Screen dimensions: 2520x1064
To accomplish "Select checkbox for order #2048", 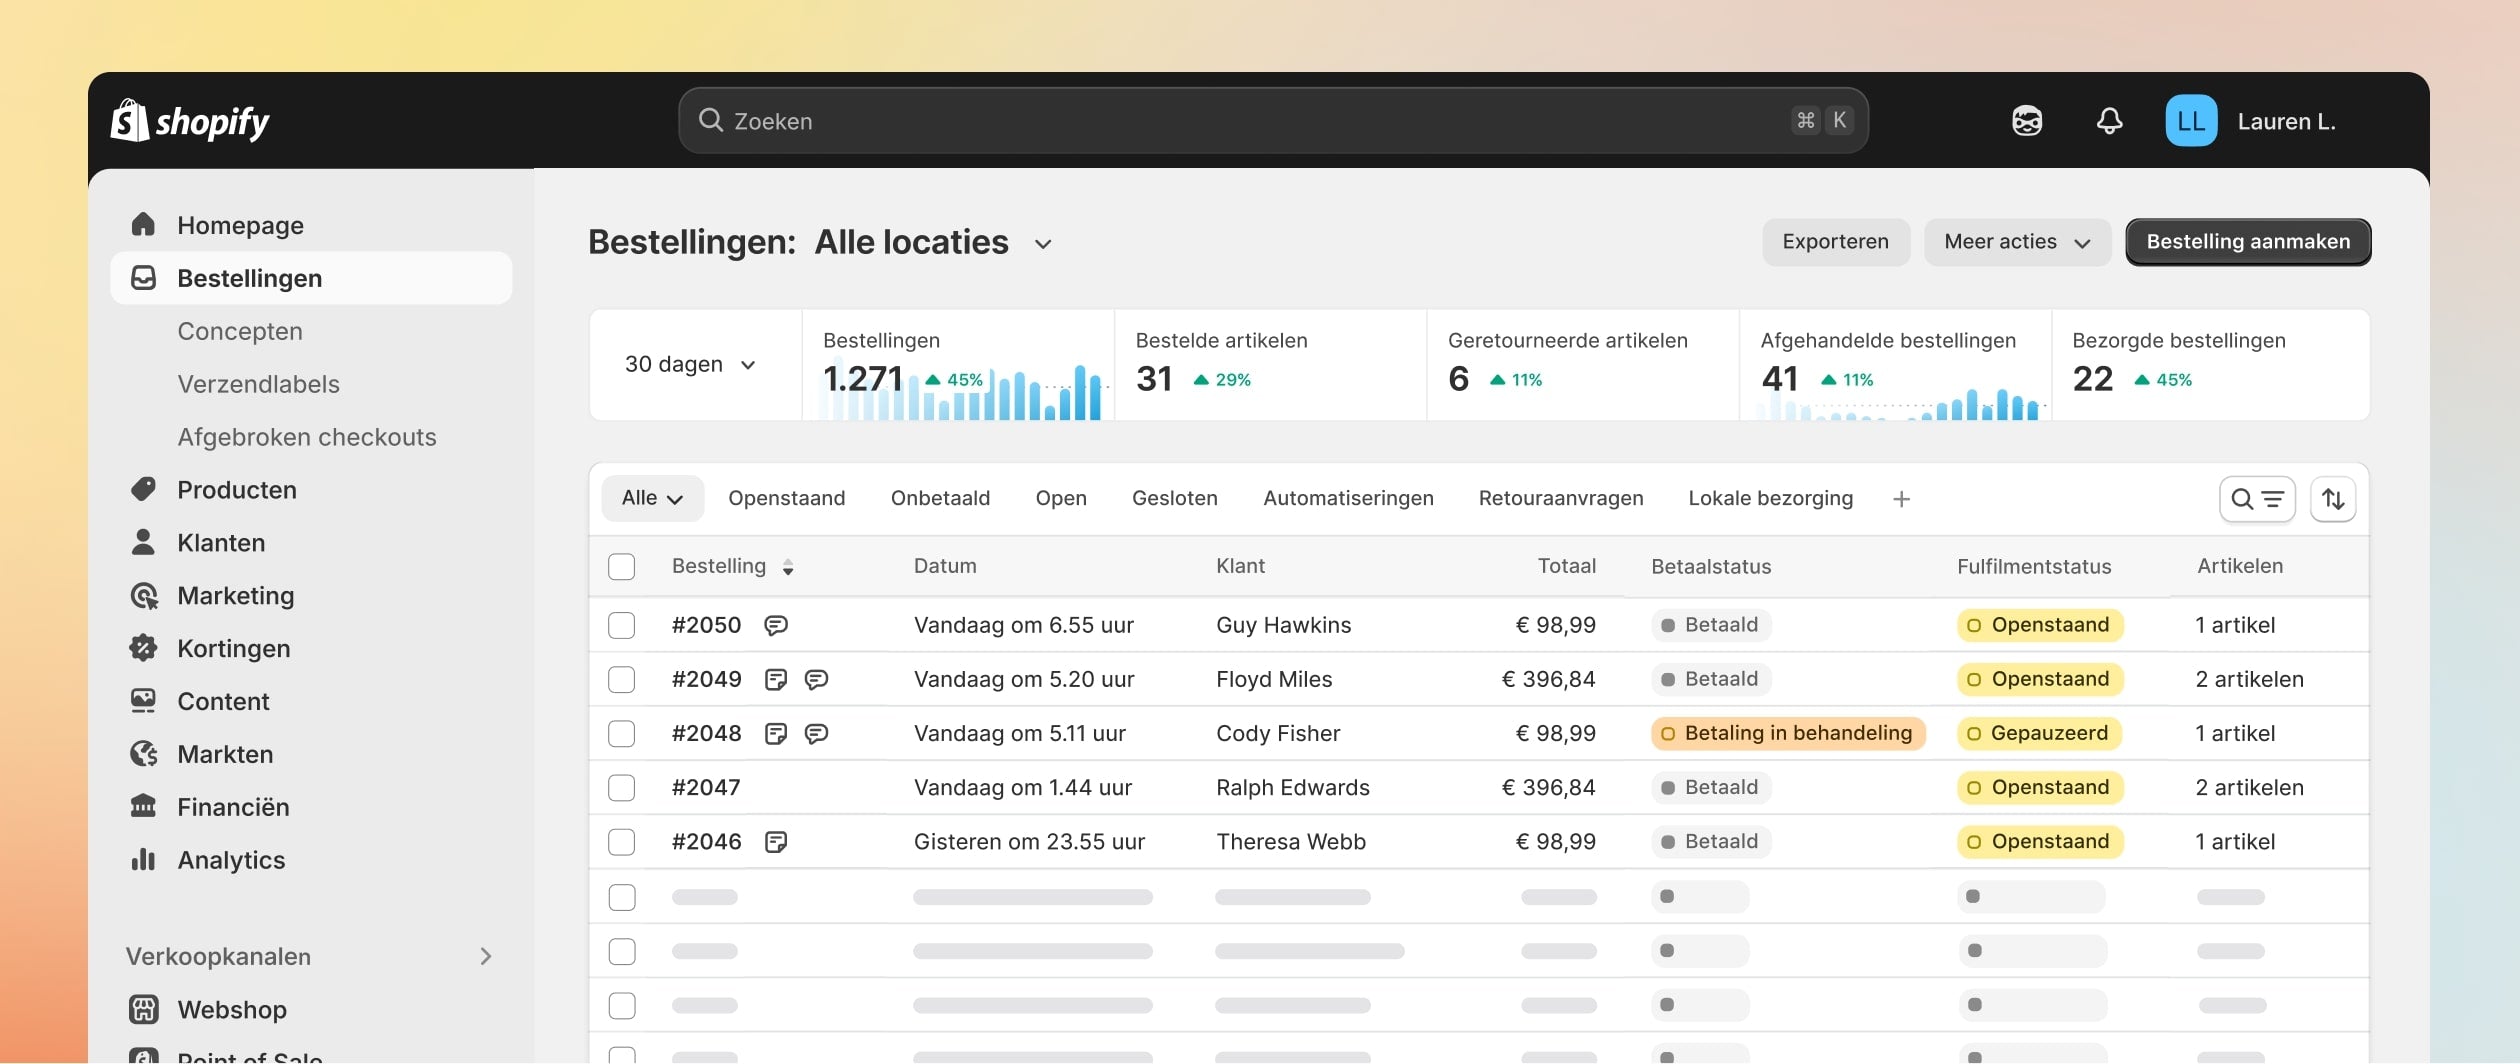I will 622,733.
